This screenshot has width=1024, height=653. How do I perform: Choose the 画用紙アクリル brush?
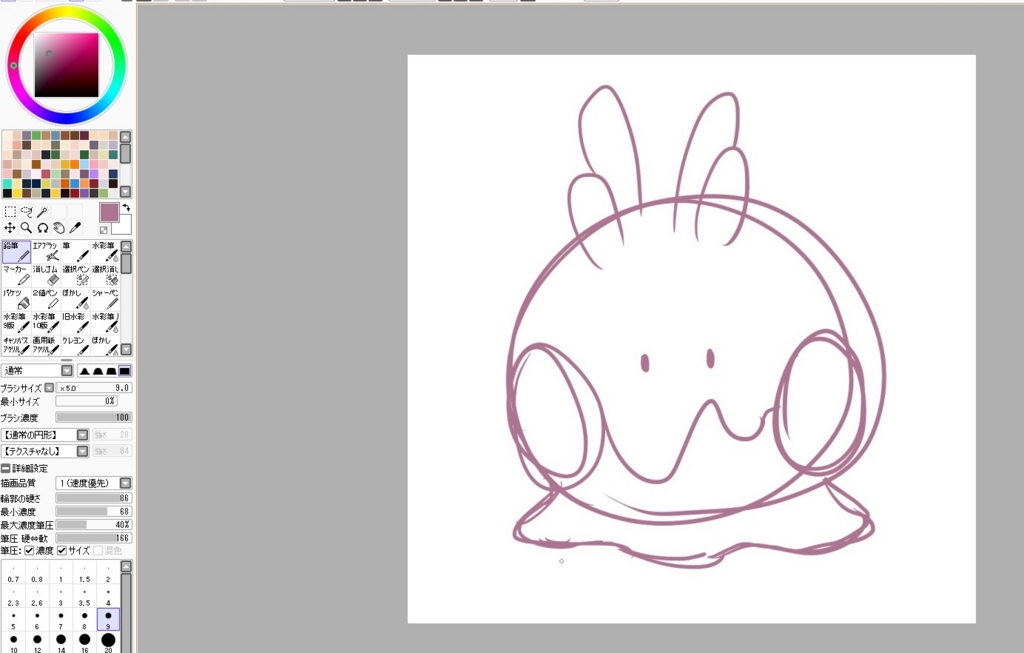point(46,345)
